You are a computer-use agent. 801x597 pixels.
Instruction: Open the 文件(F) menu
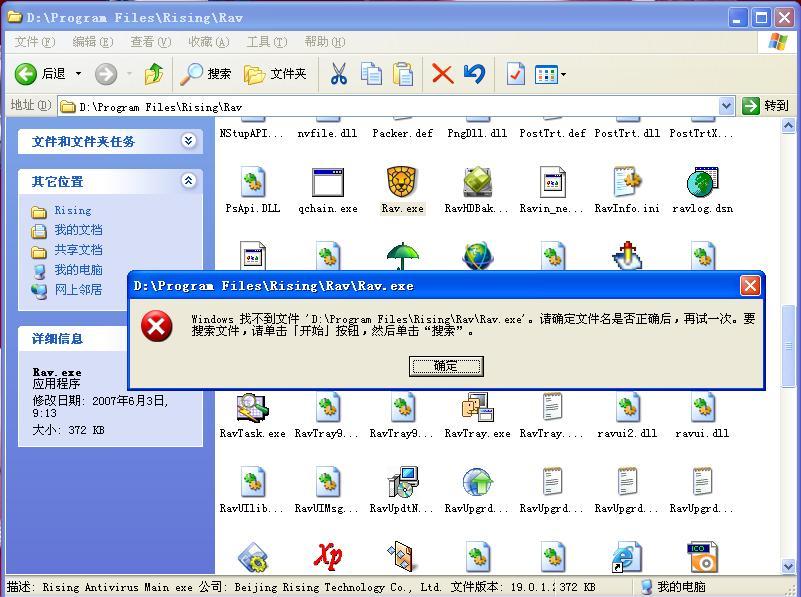34,42
